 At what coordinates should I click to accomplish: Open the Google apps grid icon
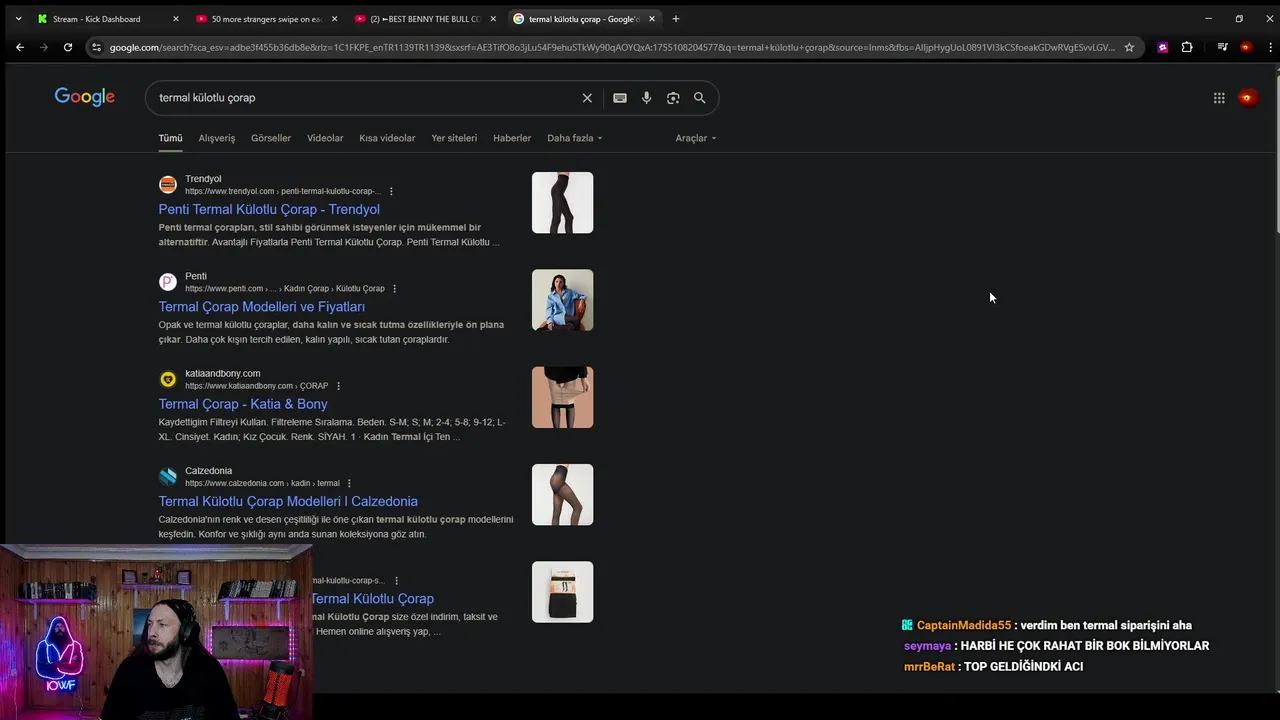[1219, 98]
